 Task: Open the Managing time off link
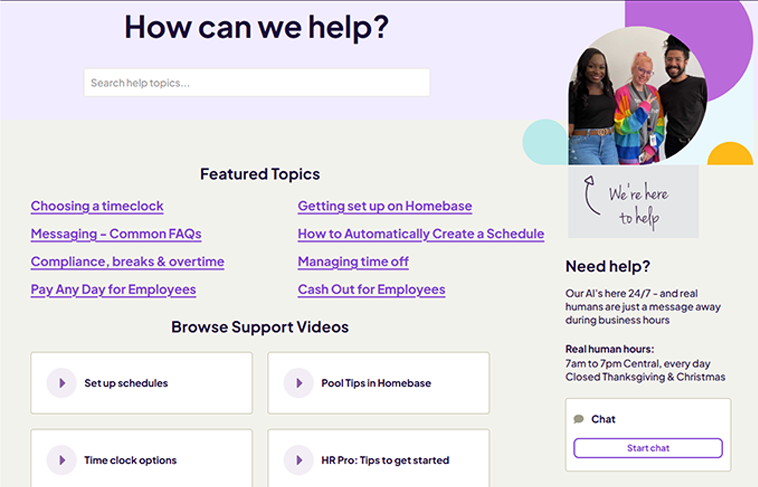(x=353, y=262)
